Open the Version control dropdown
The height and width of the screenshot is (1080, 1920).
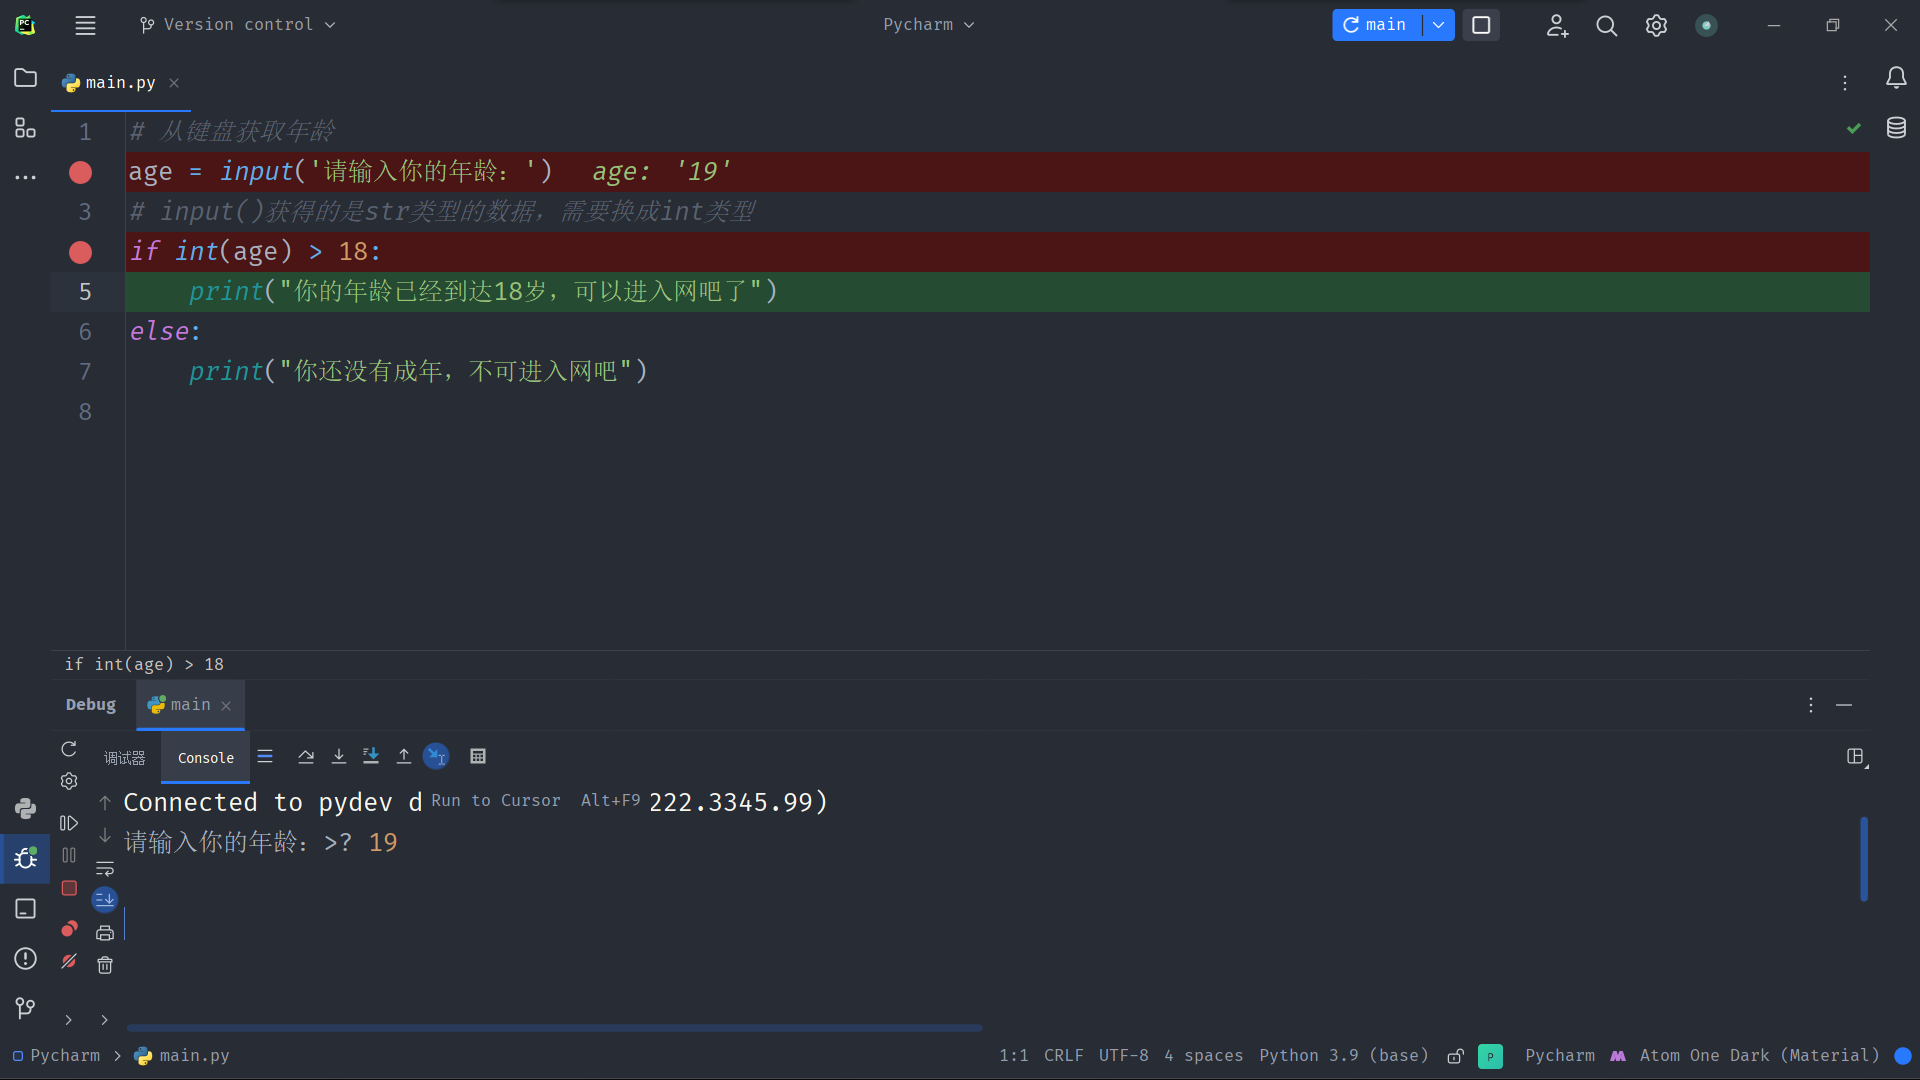coord(238,25)
